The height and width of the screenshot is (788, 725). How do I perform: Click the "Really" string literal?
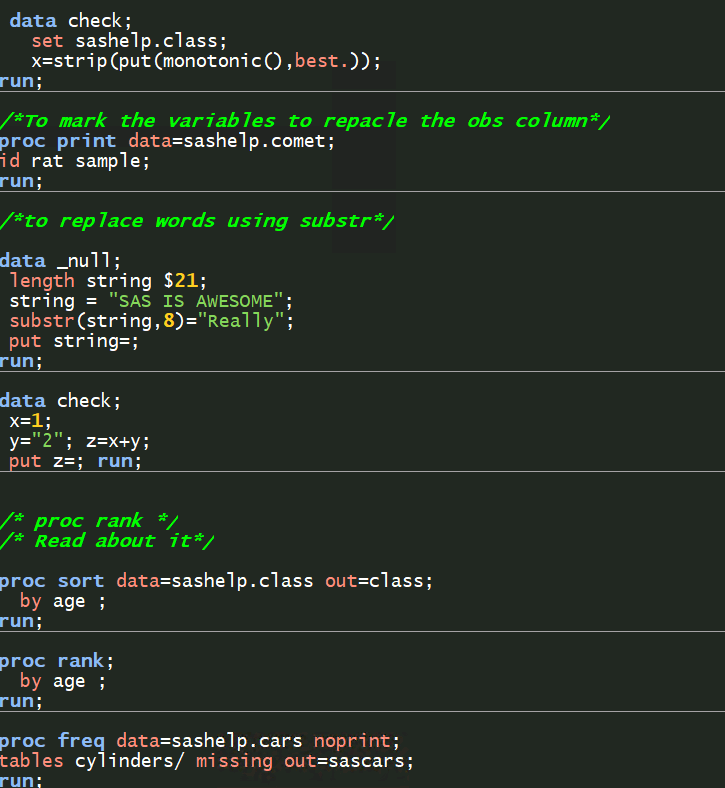(x=241, y=321)
